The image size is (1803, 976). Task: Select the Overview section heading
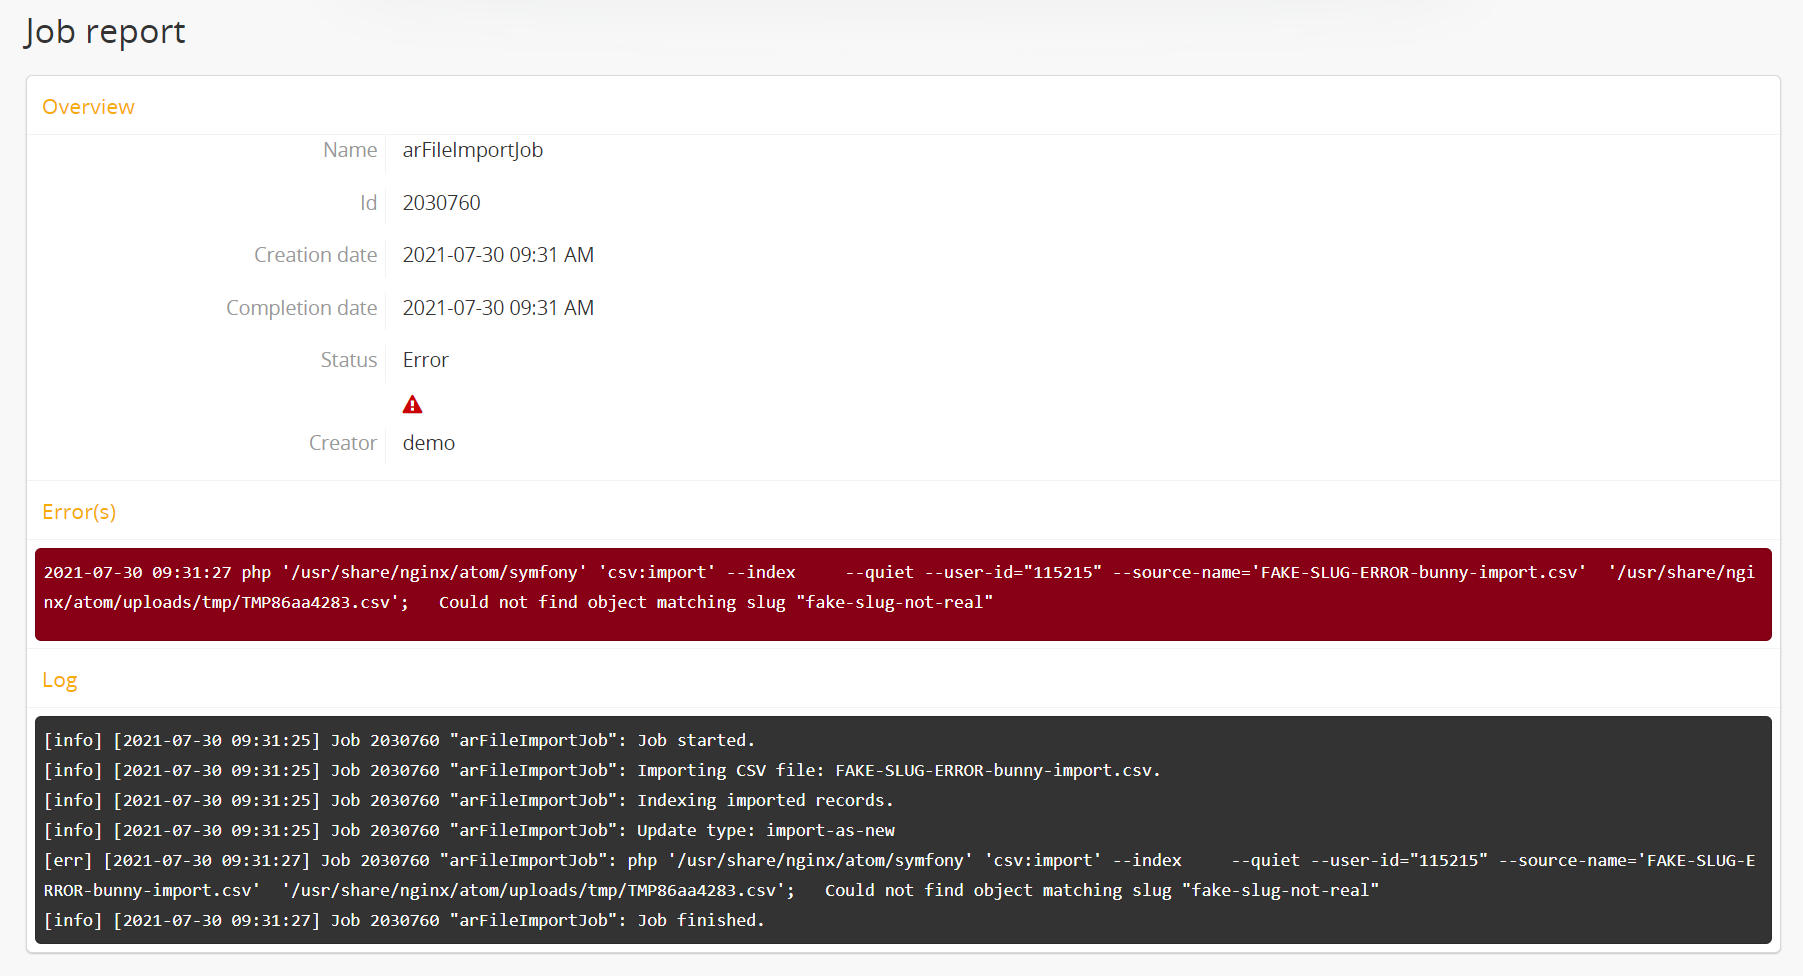pyautogui.click(x=88, y=107)
